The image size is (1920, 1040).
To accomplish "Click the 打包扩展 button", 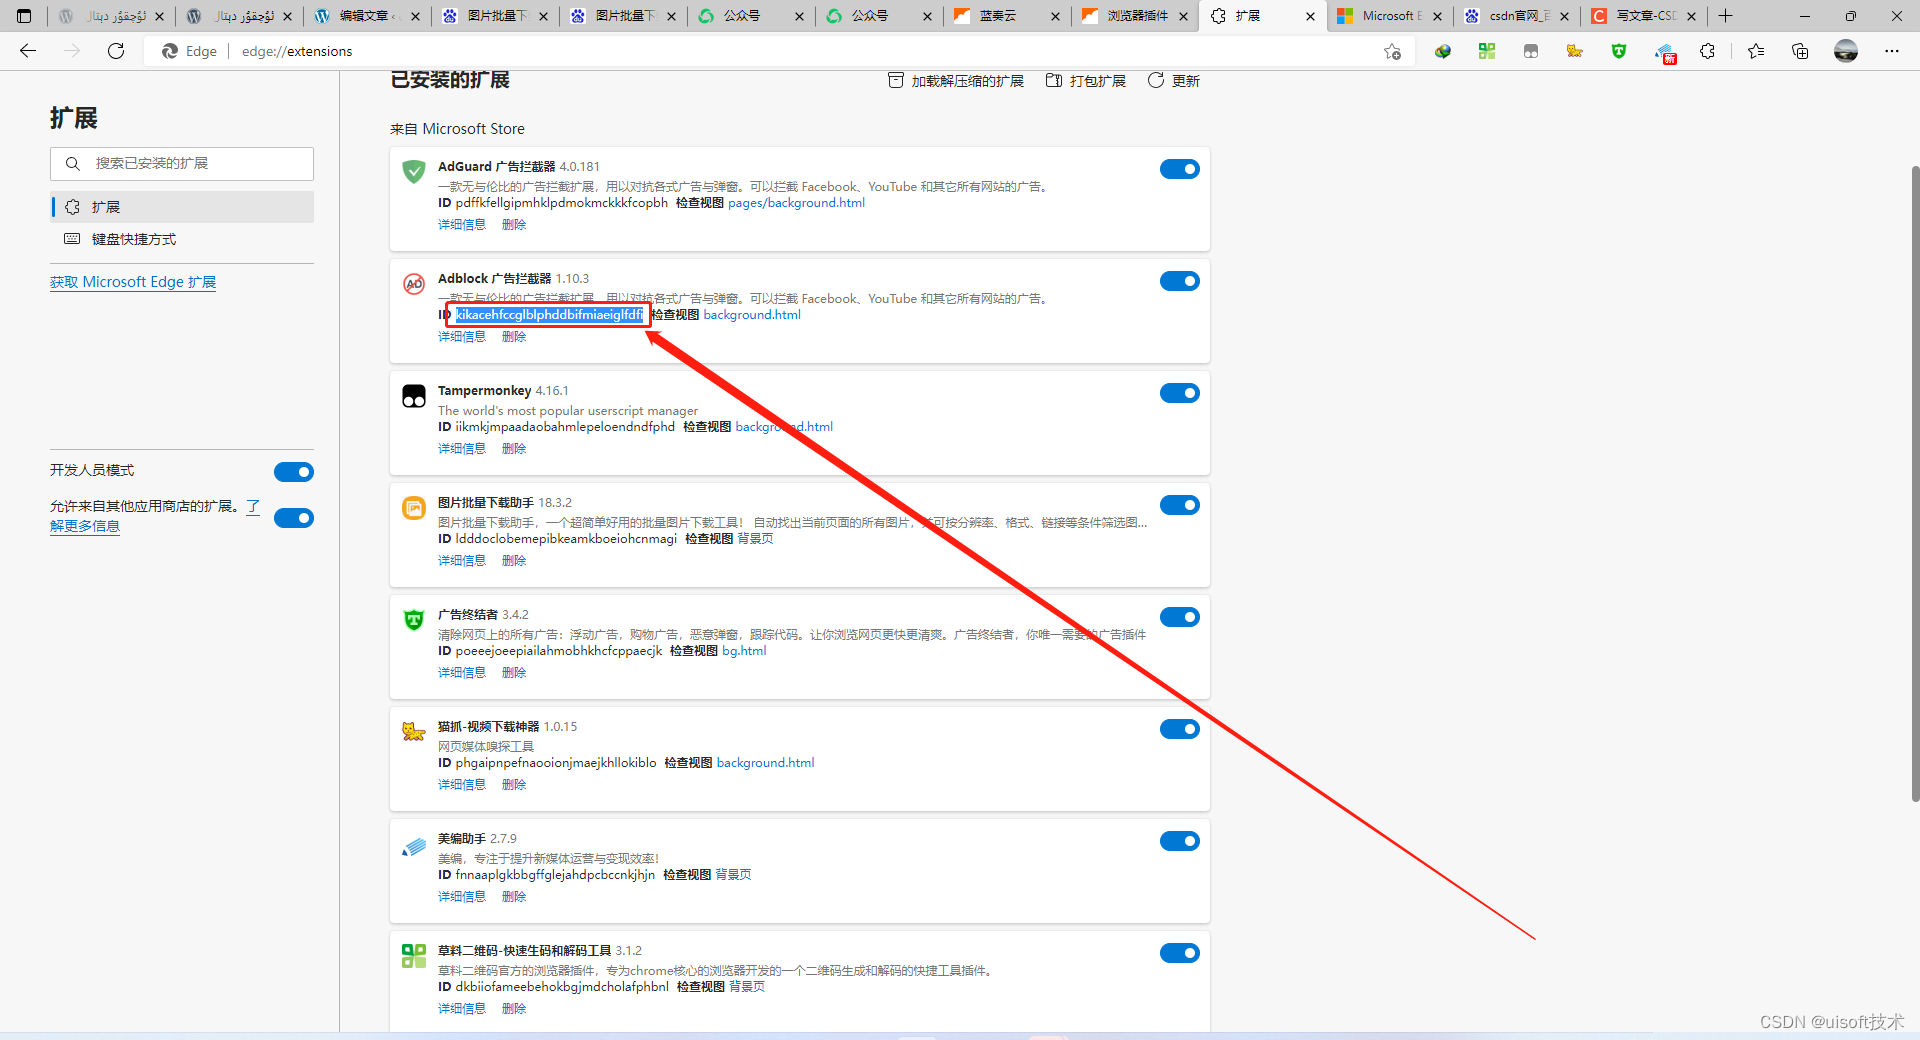I will [x=1086, y=81].
